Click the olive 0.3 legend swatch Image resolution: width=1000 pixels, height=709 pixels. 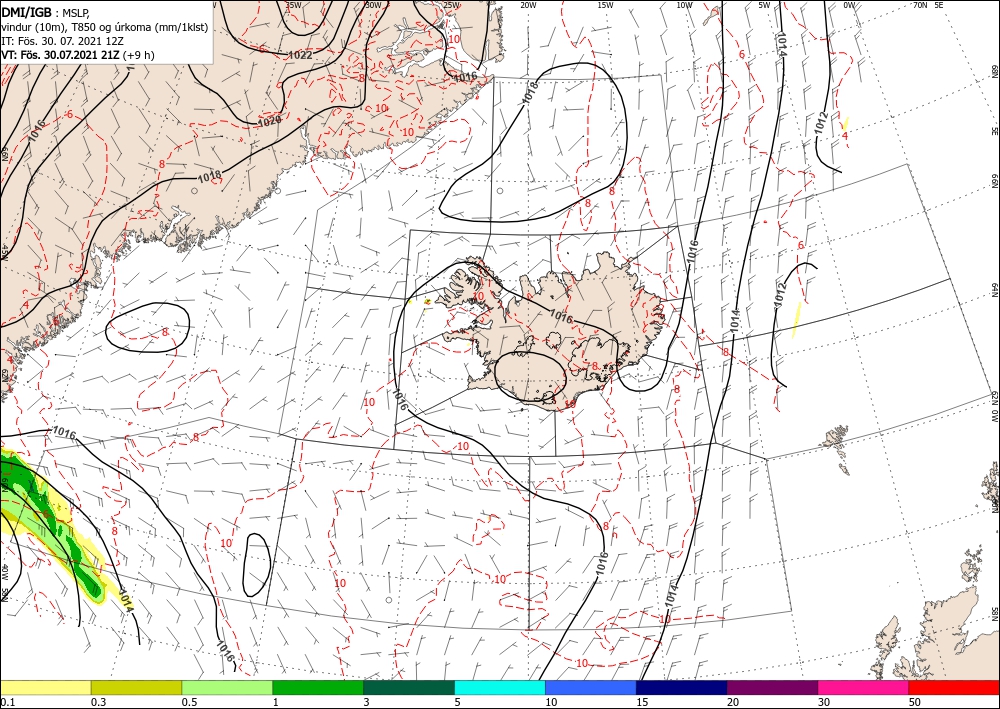[x=136, y=687]
